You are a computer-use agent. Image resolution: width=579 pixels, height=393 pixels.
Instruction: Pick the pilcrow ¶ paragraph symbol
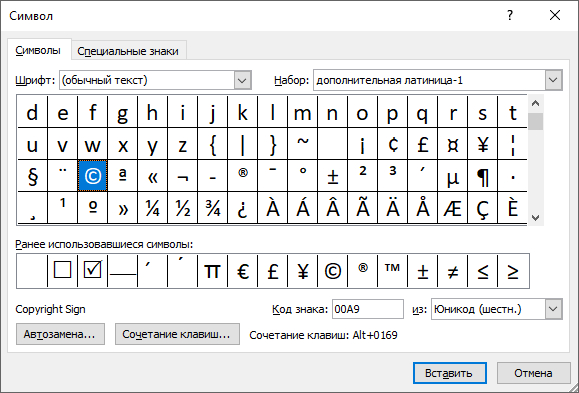(x=483, y=176)
